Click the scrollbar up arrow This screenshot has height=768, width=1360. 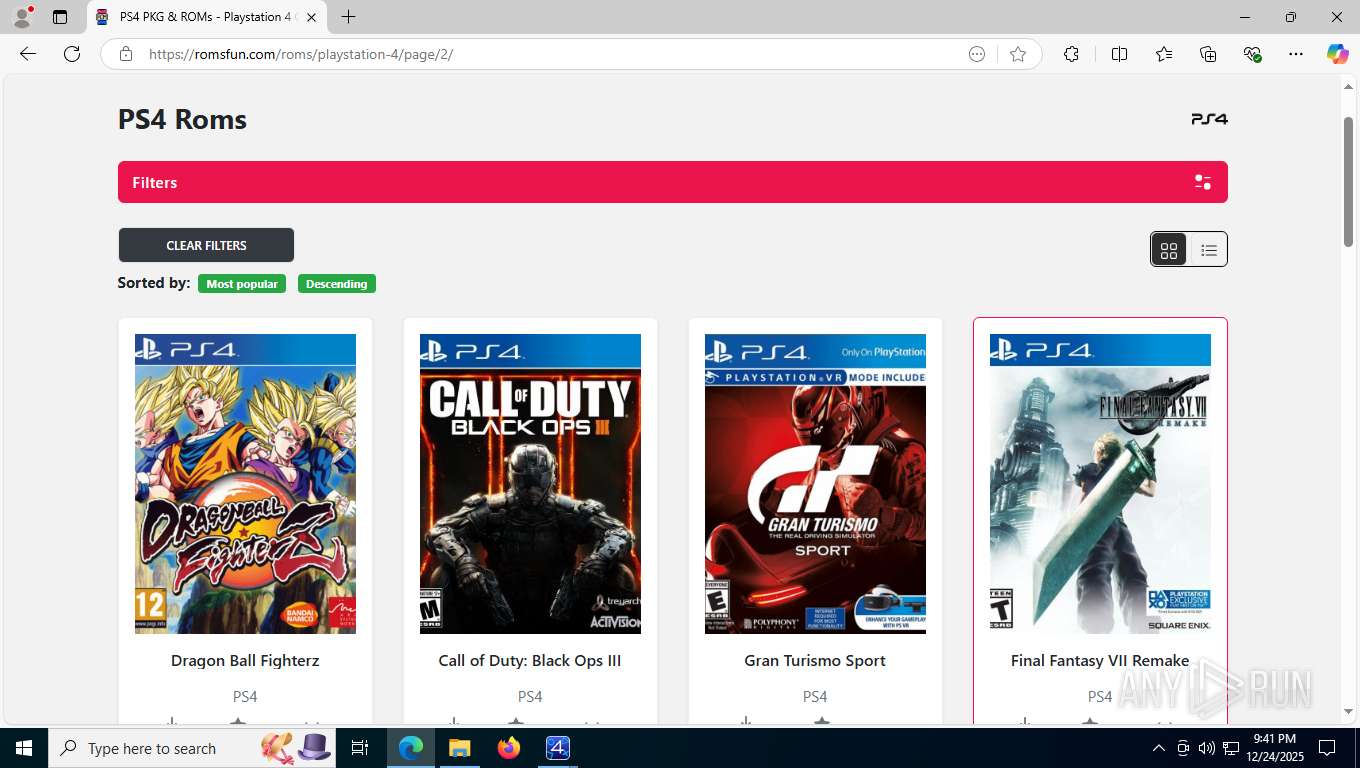coord(1348,88)
